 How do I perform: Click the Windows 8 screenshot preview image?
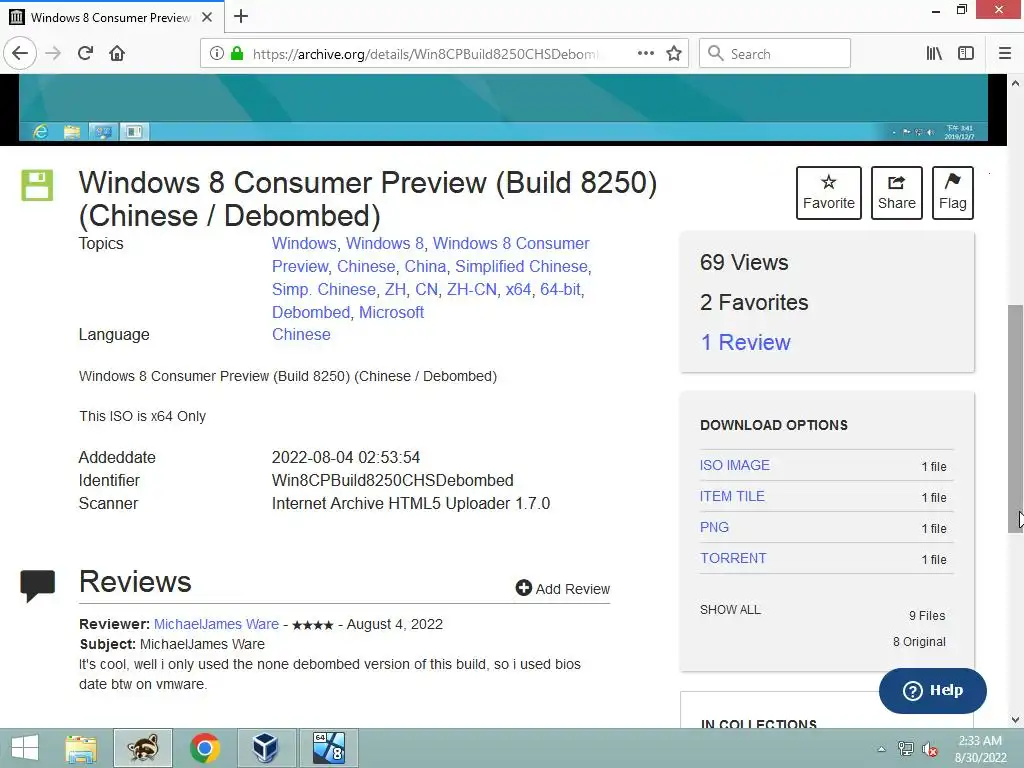click(x=503, y=108)
